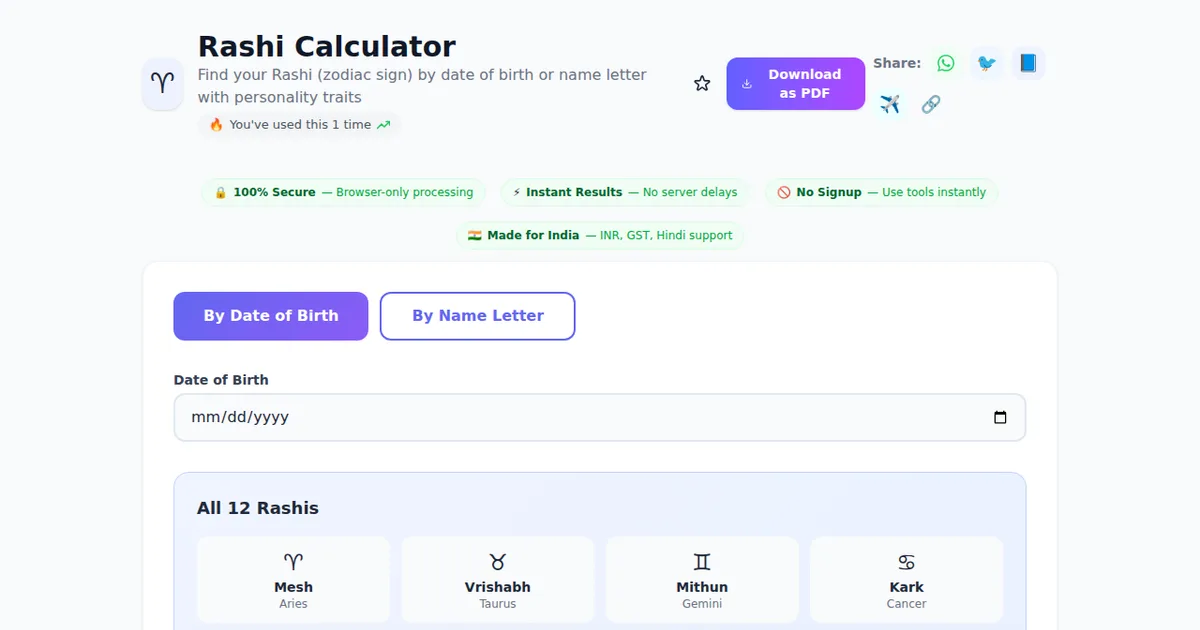Viewport: 1200px width, 630px height.
Task: Share via Telegram airplane icon
Action: click(x=890, y=104)
